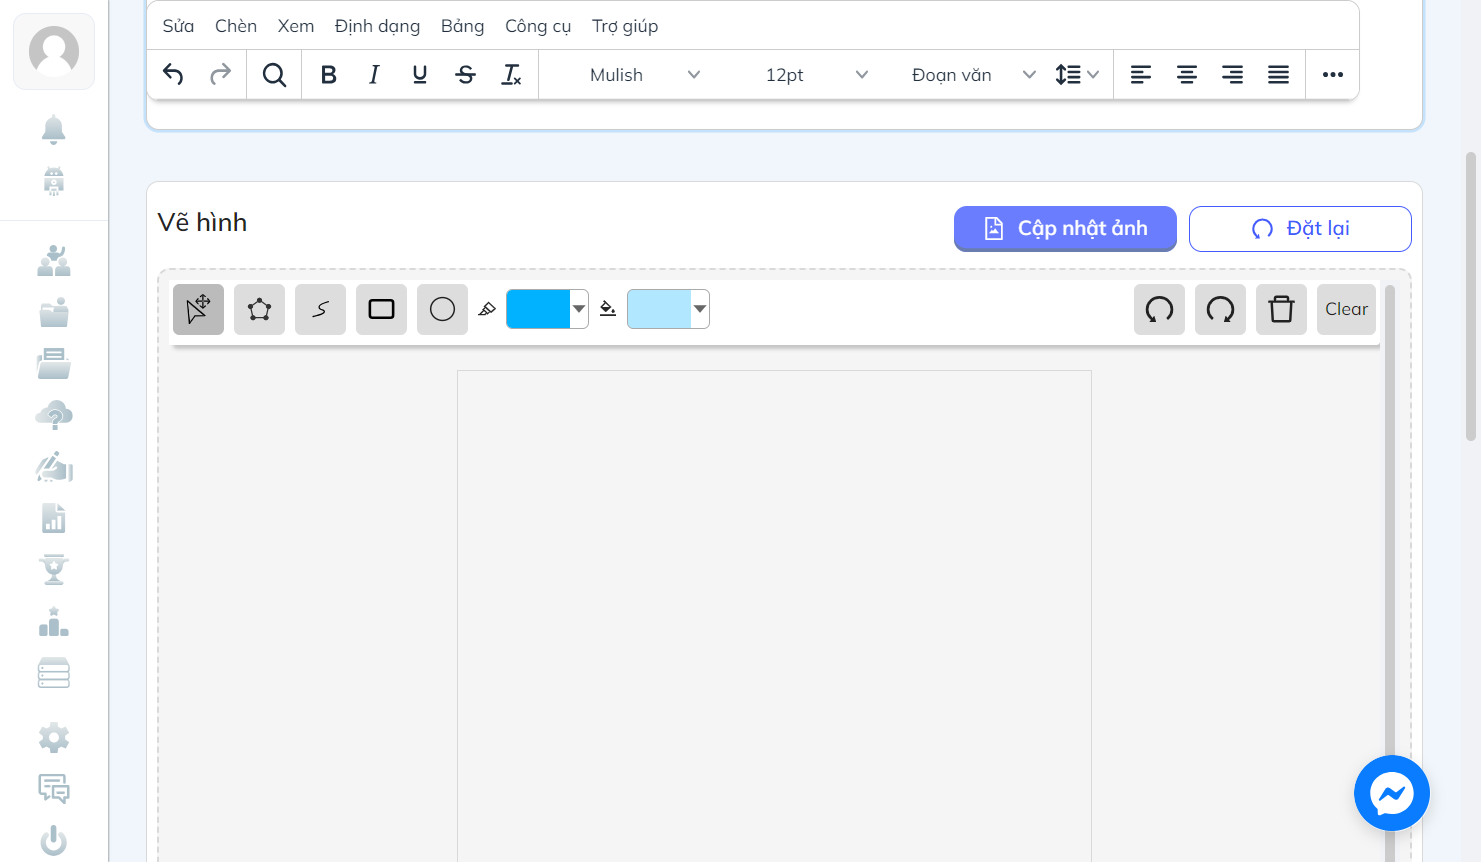The image size is (1481, 862).
Task: Click the Cập nhật ảnh button
Action: pos(1065,228)
